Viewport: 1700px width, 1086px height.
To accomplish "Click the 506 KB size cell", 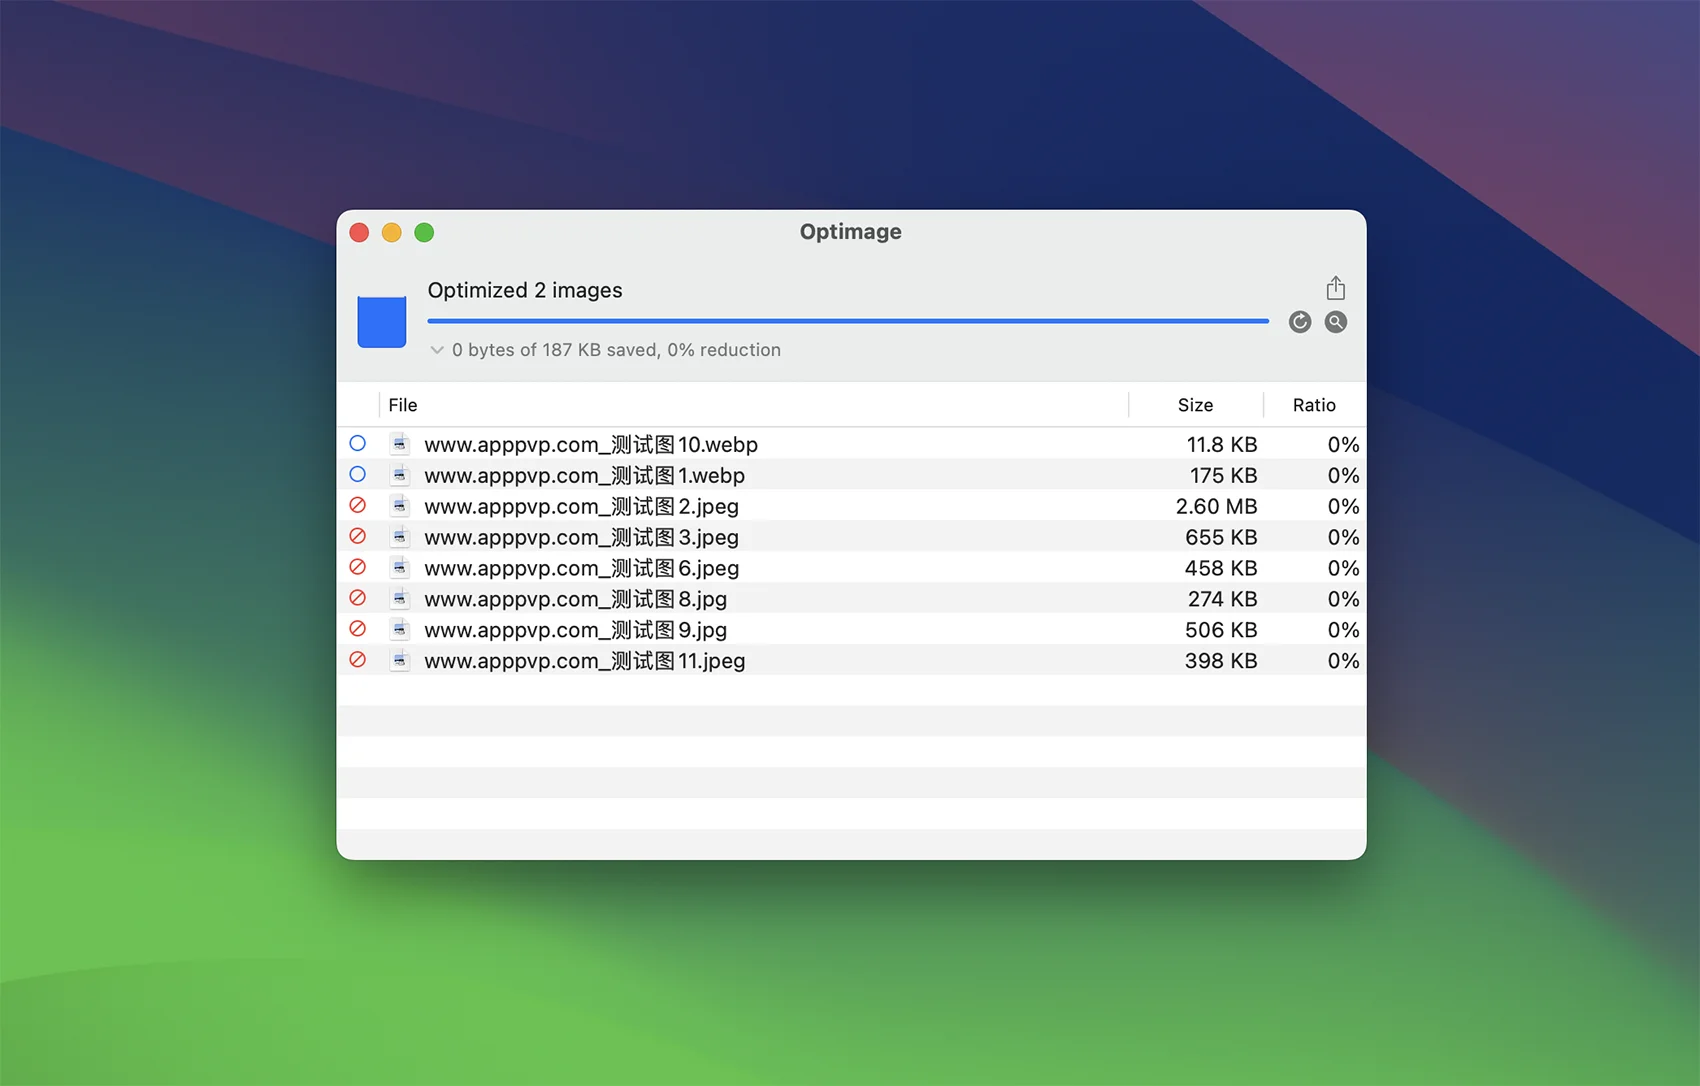I will 1221,630.
